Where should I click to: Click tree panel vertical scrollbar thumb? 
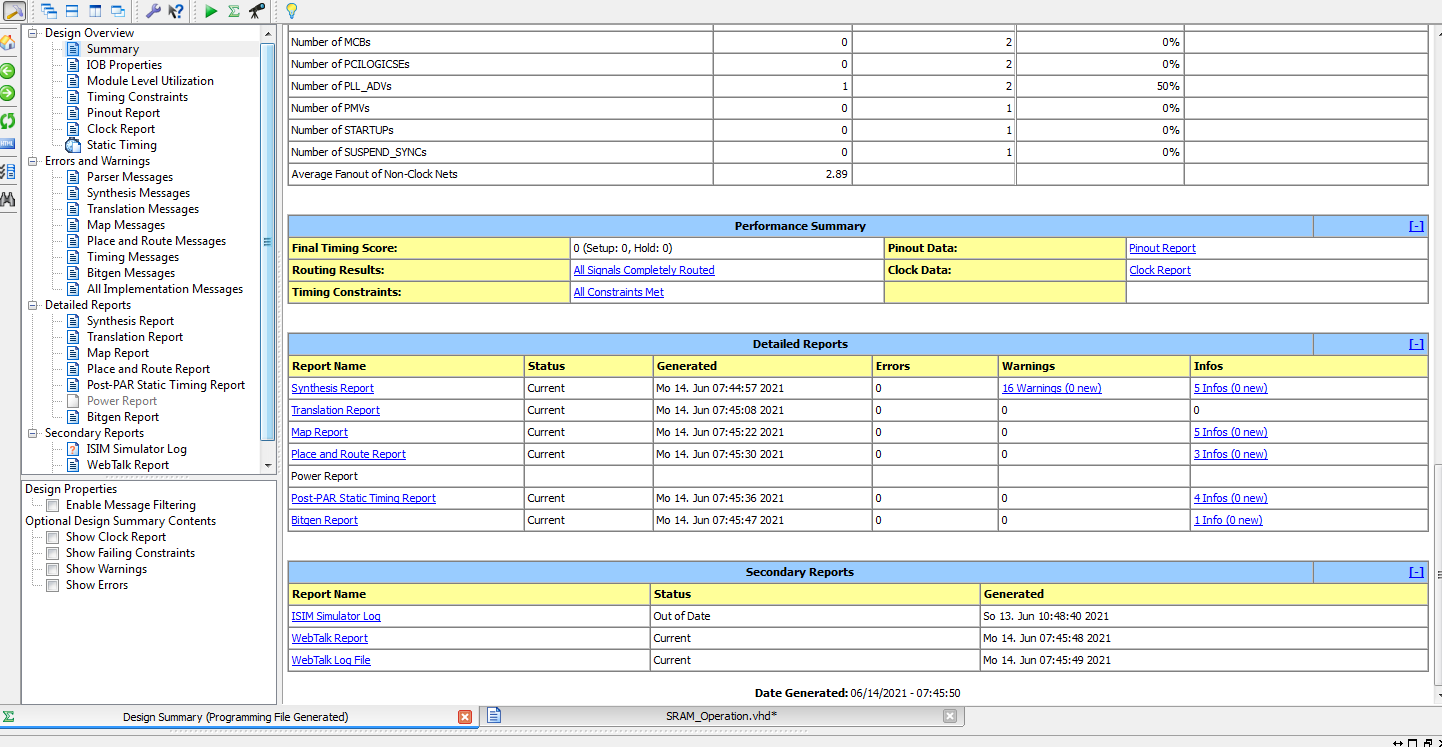267,241
